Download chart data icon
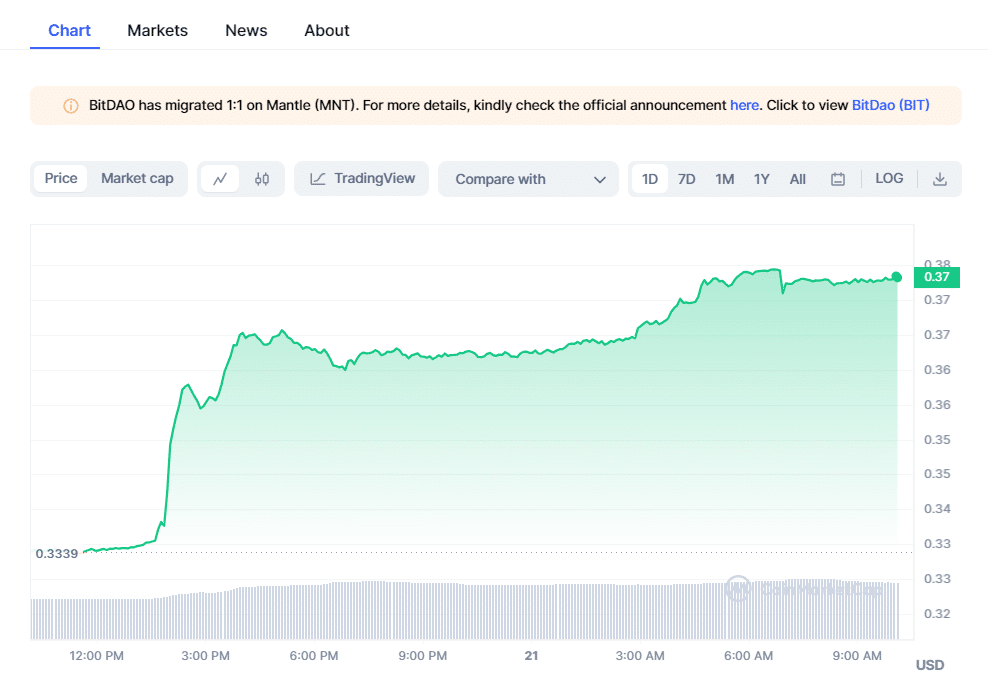The width and height of the screenshot is (988, 688). pos(939,179)
